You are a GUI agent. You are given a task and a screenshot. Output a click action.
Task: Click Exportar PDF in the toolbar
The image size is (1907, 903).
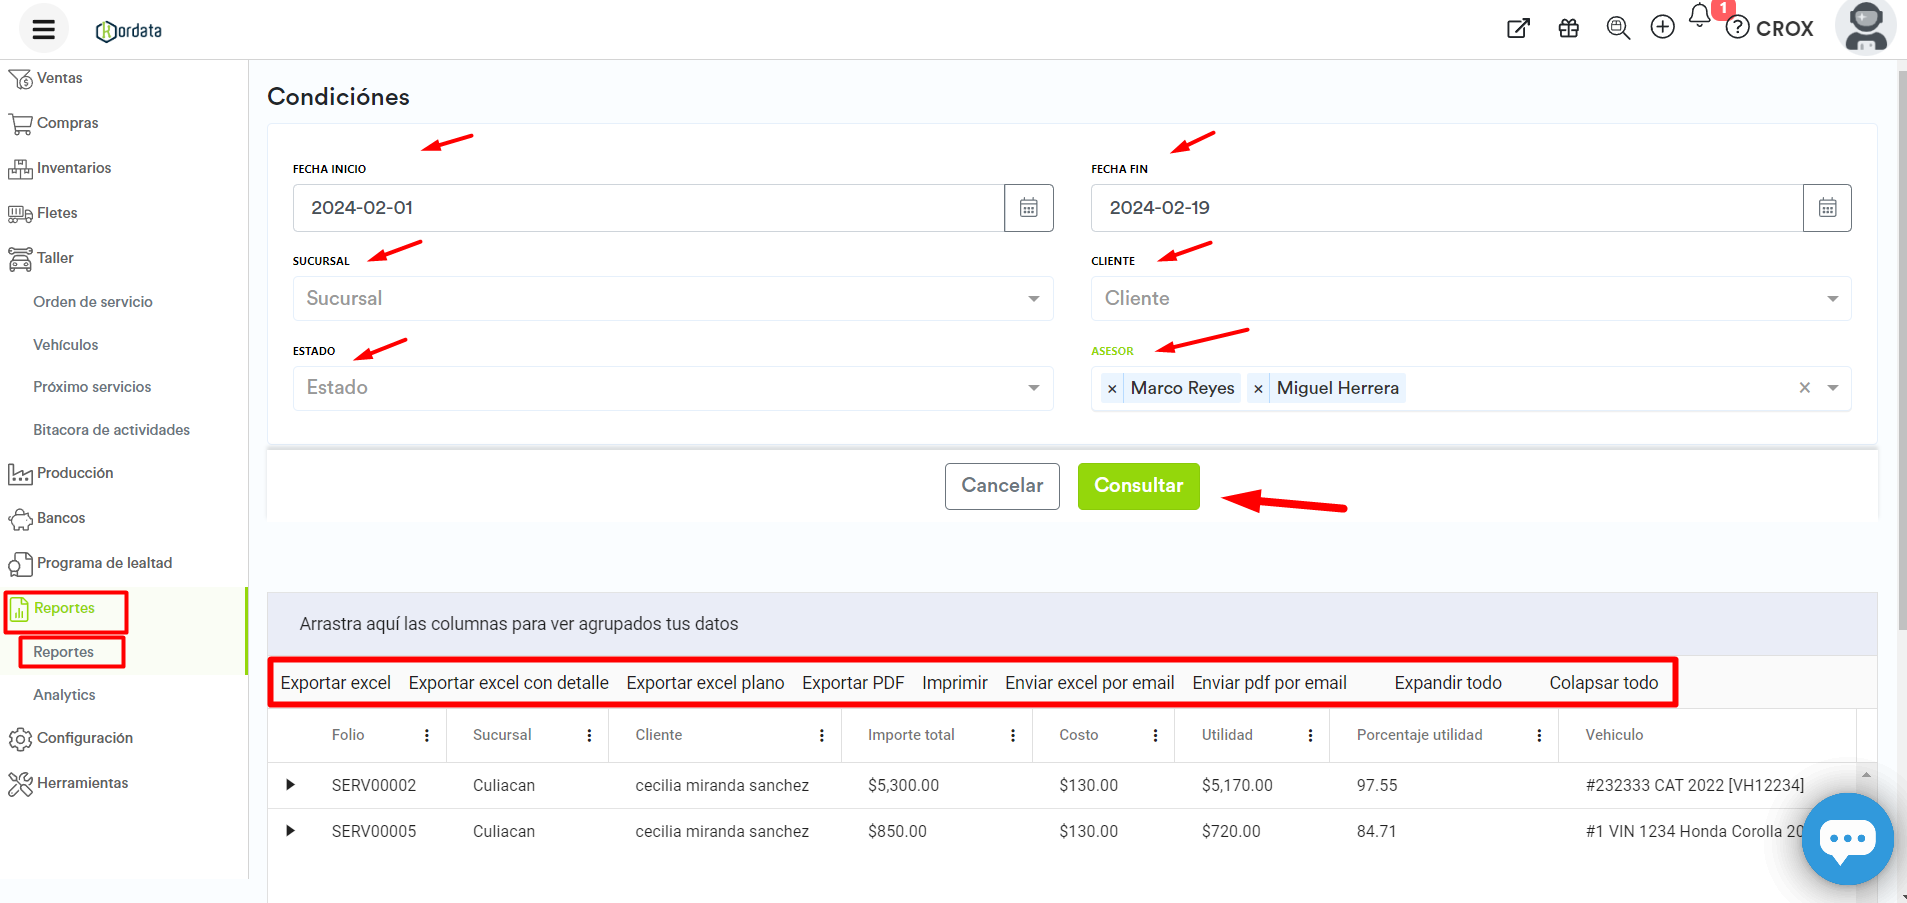click(852, 683)
